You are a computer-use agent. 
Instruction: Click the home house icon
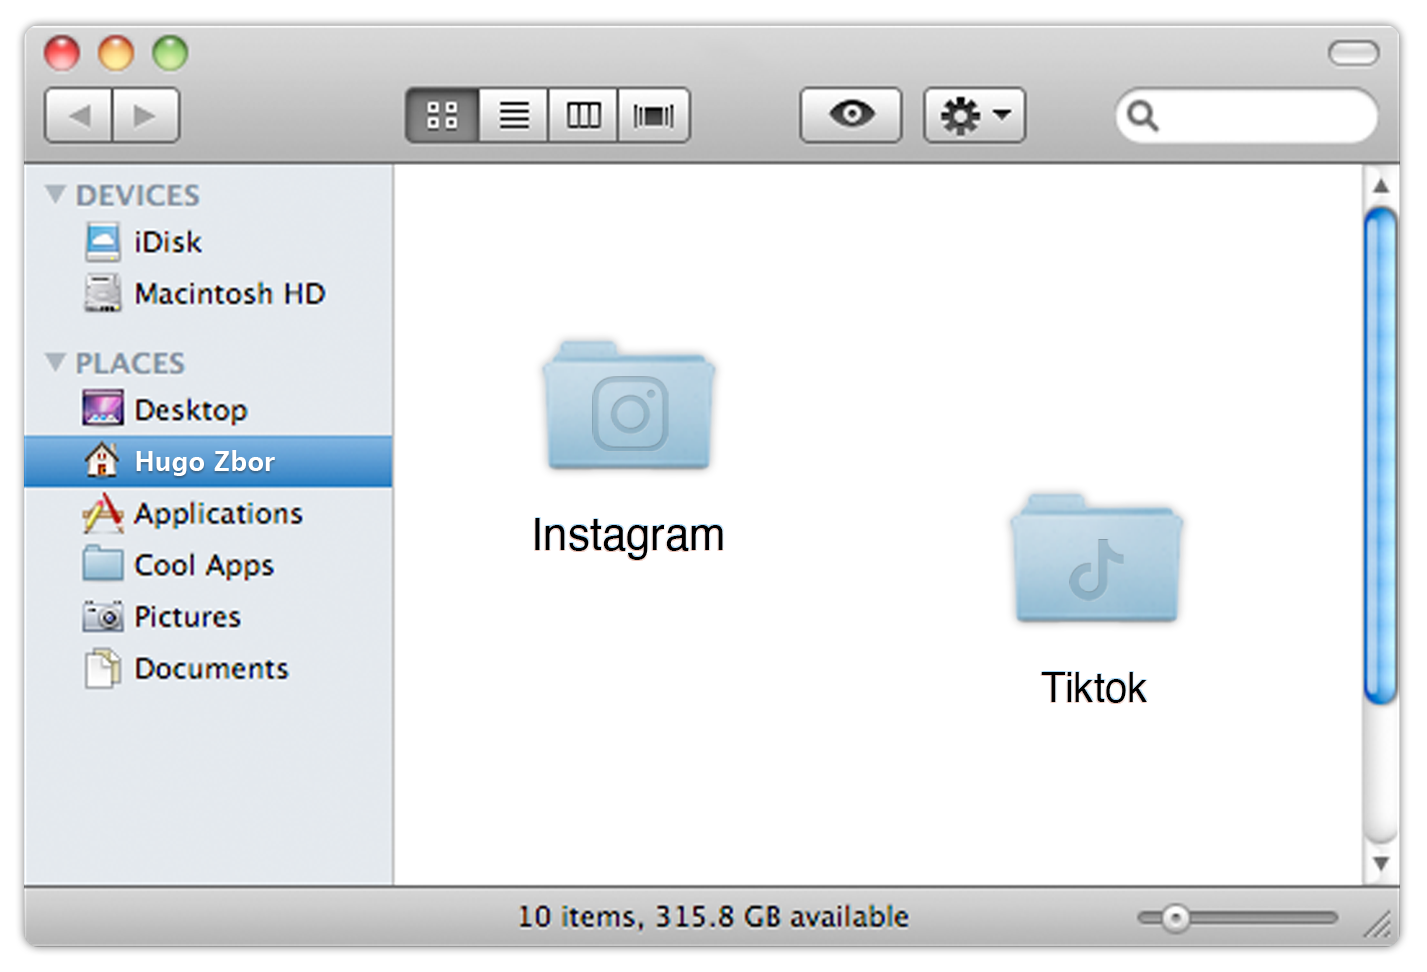pos(102,460)
